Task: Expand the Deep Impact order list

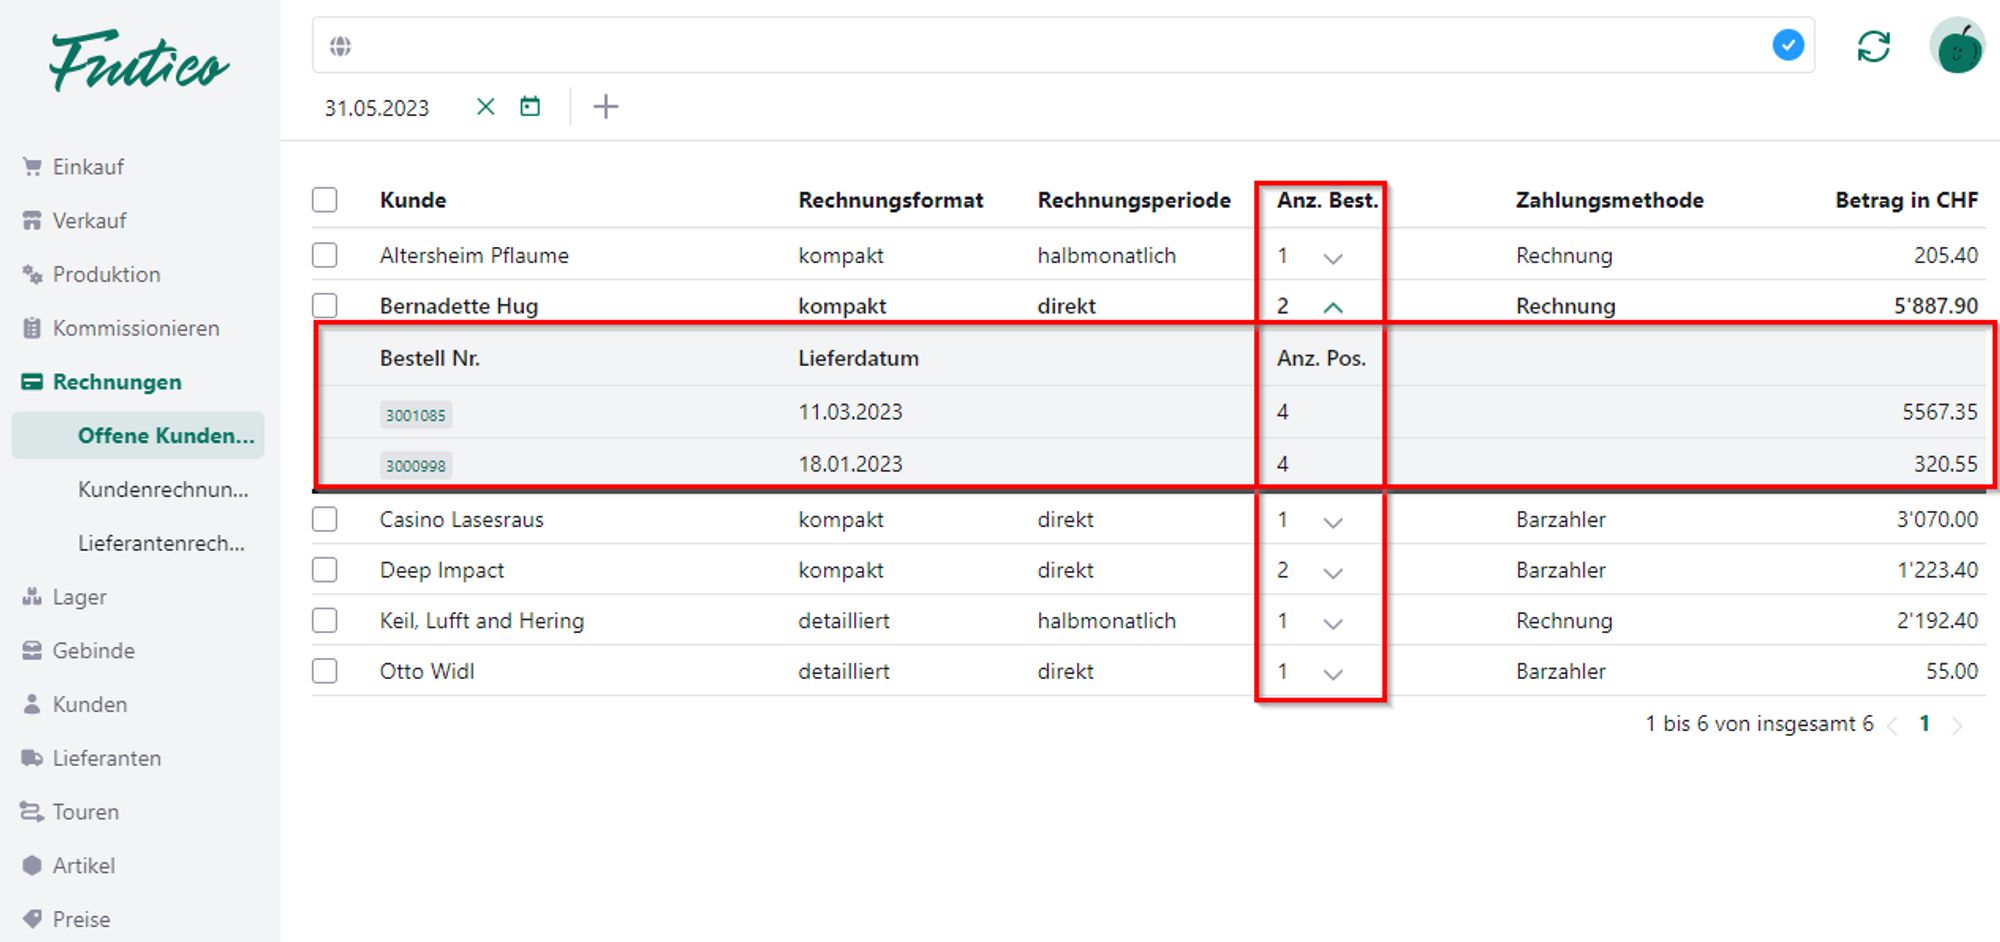Action: pyautogui.click(x=1332, y=573)
